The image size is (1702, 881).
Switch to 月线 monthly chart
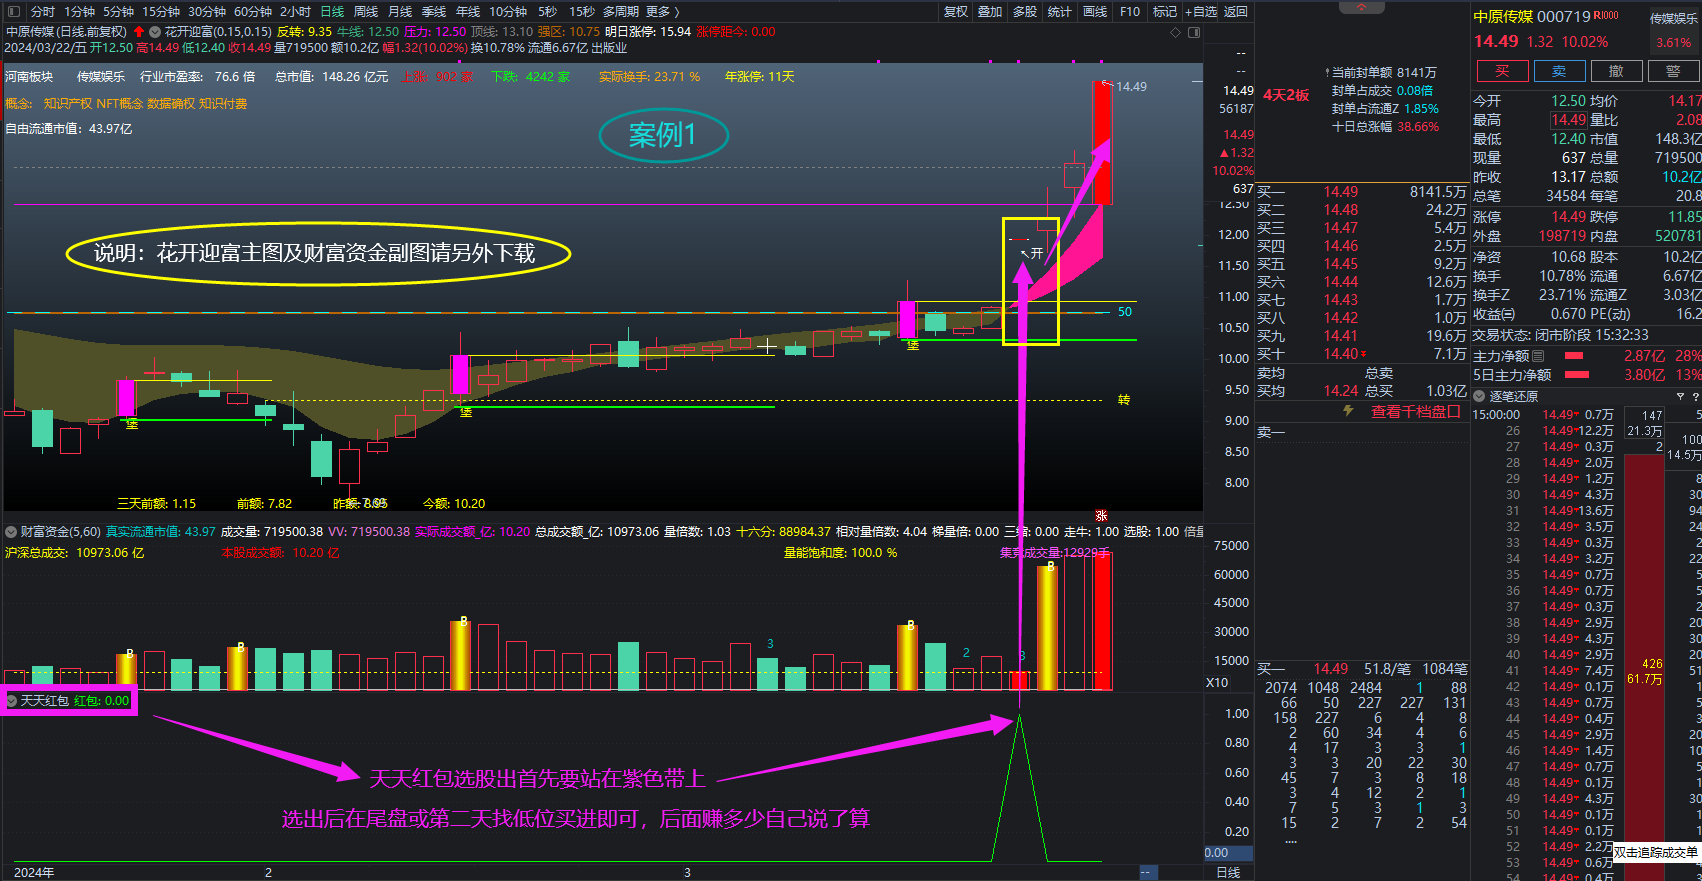[x=400, y=11]
